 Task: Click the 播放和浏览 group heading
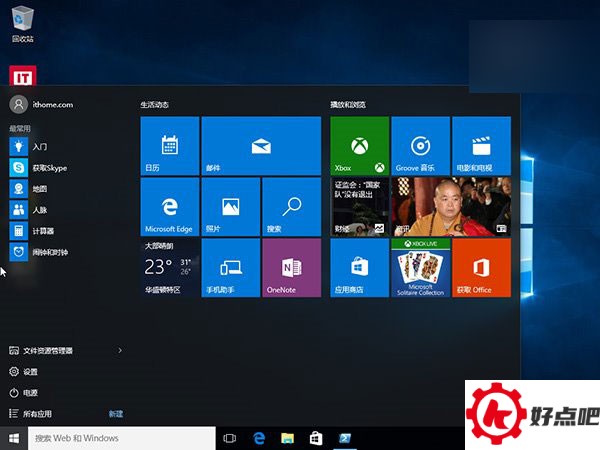348,104
